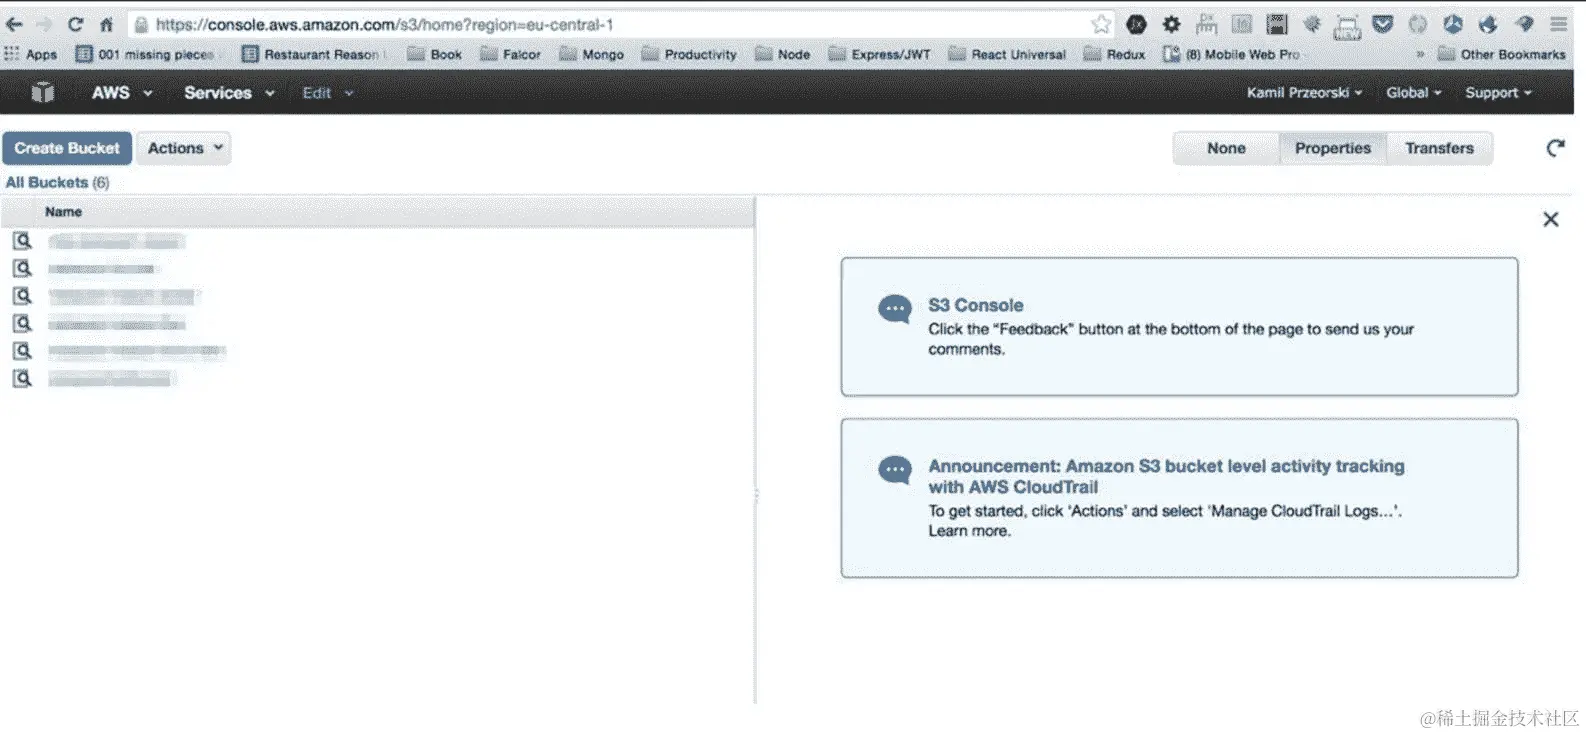Select the Properties view tab
The height and width of the screenshot is (735, 1586).
click(x=1333, y=148)
